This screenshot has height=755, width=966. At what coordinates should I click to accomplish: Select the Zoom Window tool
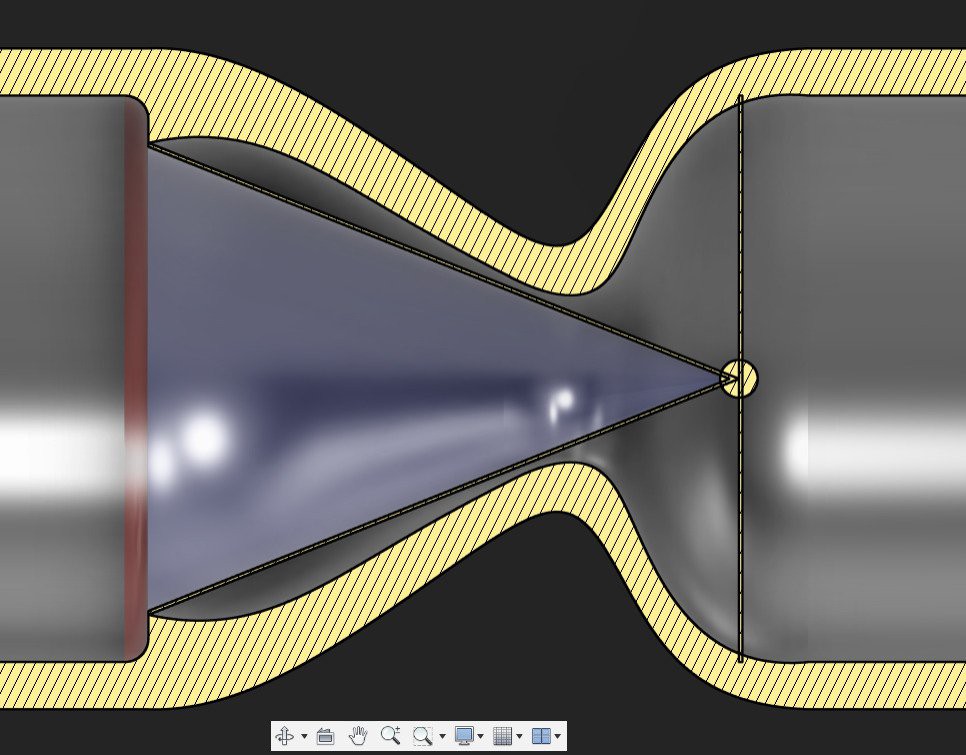[424, 737]
